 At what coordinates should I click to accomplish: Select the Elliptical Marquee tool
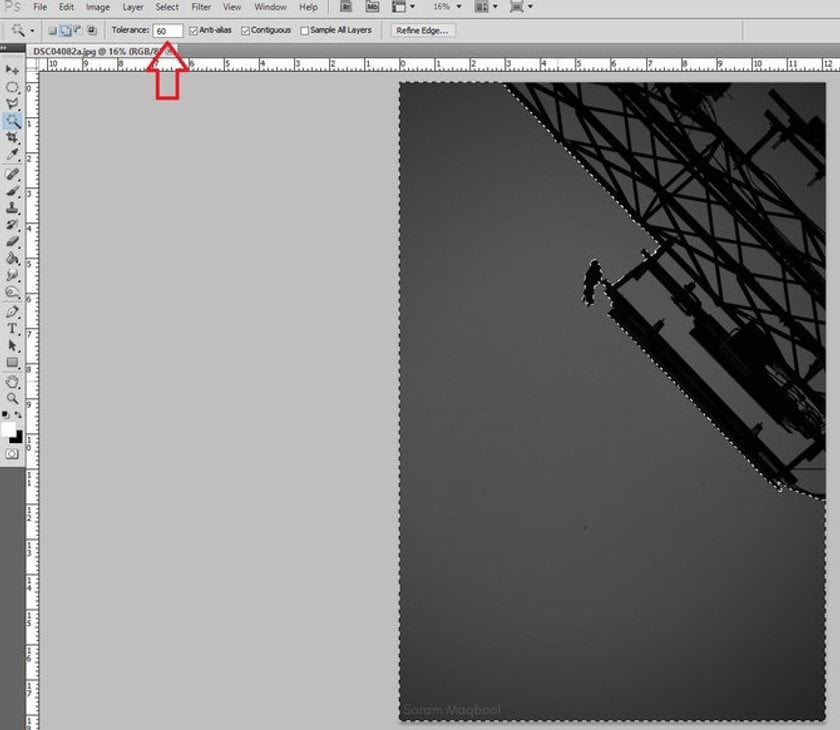[x=12, y=87]
